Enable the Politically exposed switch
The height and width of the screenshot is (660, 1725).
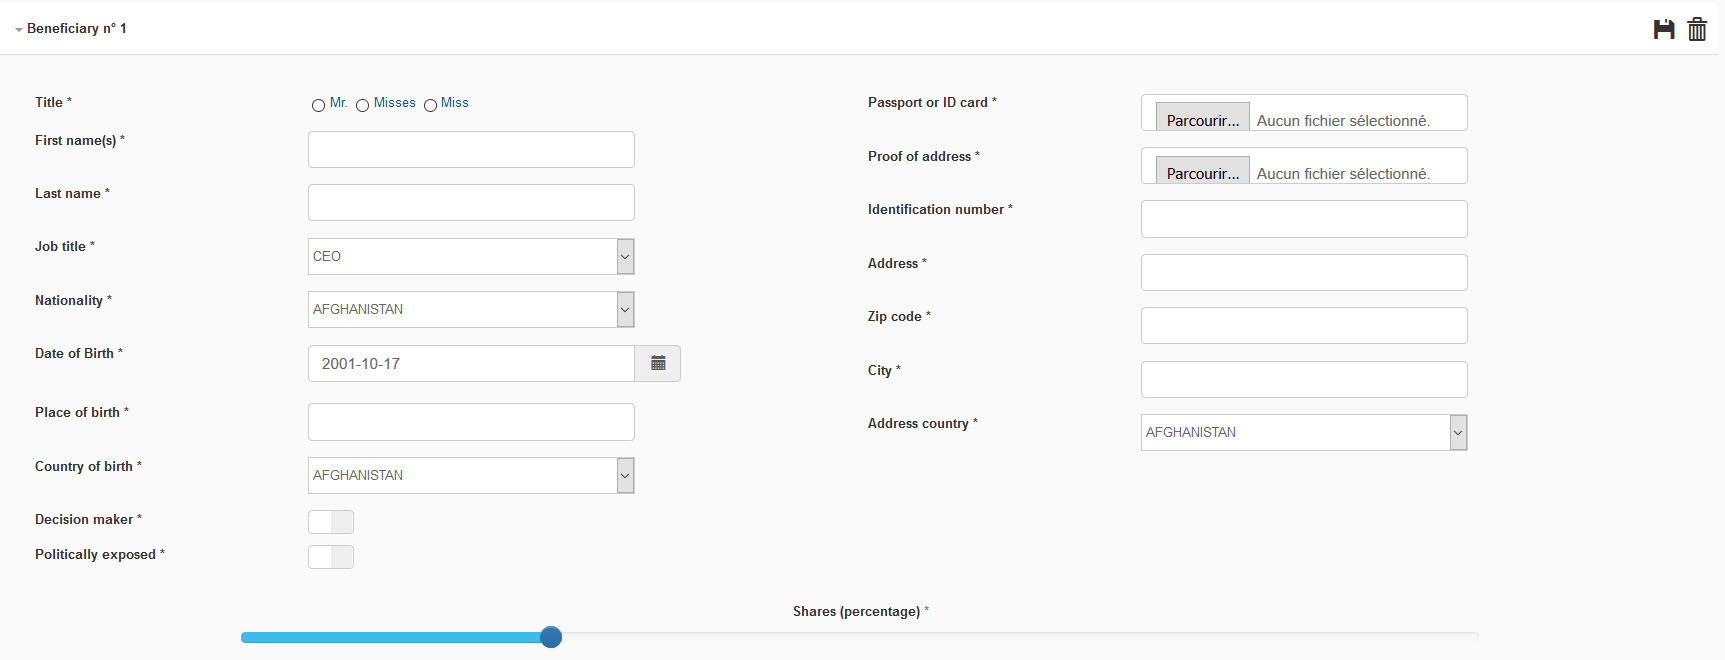pos(331,557)
